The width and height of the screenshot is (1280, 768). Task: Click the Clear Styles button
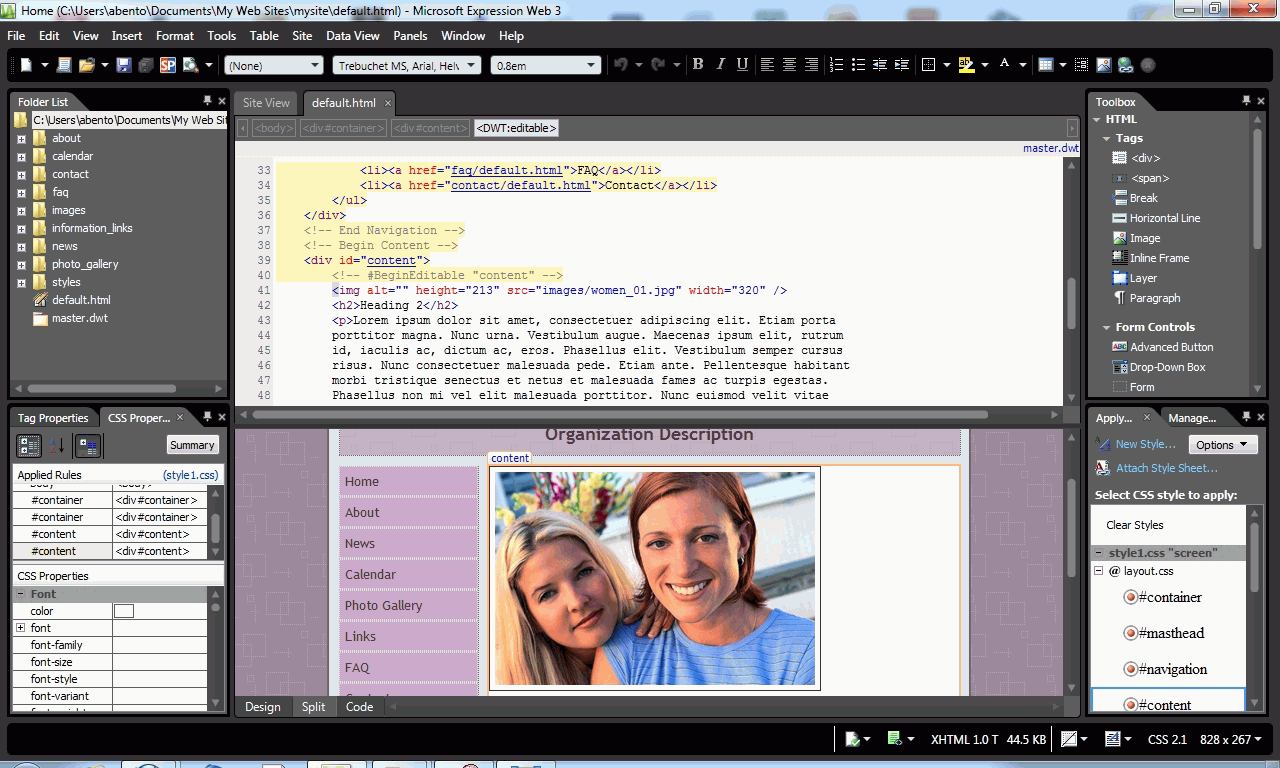pyautogui.click(x=1134, y=524)
